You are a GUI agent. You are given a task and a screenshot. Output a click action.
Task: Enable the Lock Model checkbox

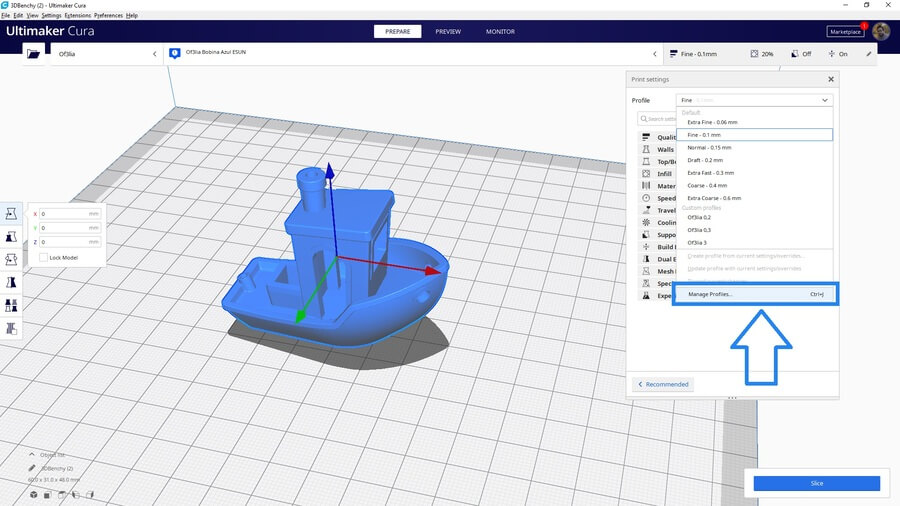tap(43, 258)
